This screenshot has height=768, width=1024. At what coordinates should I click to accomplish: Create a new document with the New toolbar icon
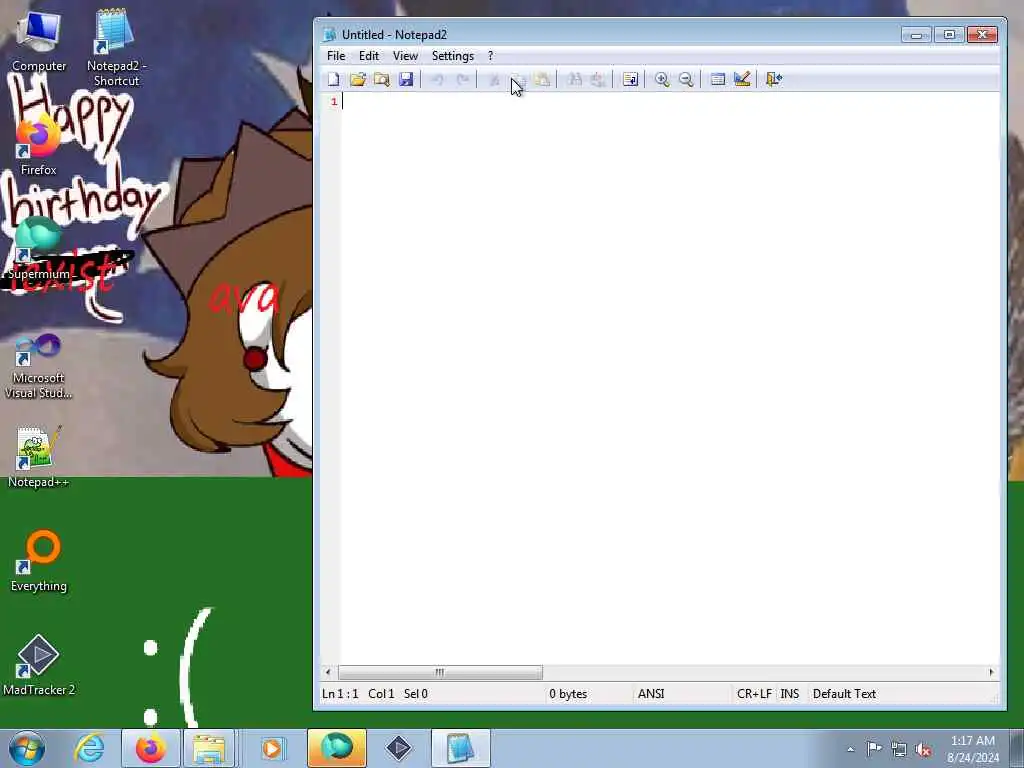(x=334, y=80)
